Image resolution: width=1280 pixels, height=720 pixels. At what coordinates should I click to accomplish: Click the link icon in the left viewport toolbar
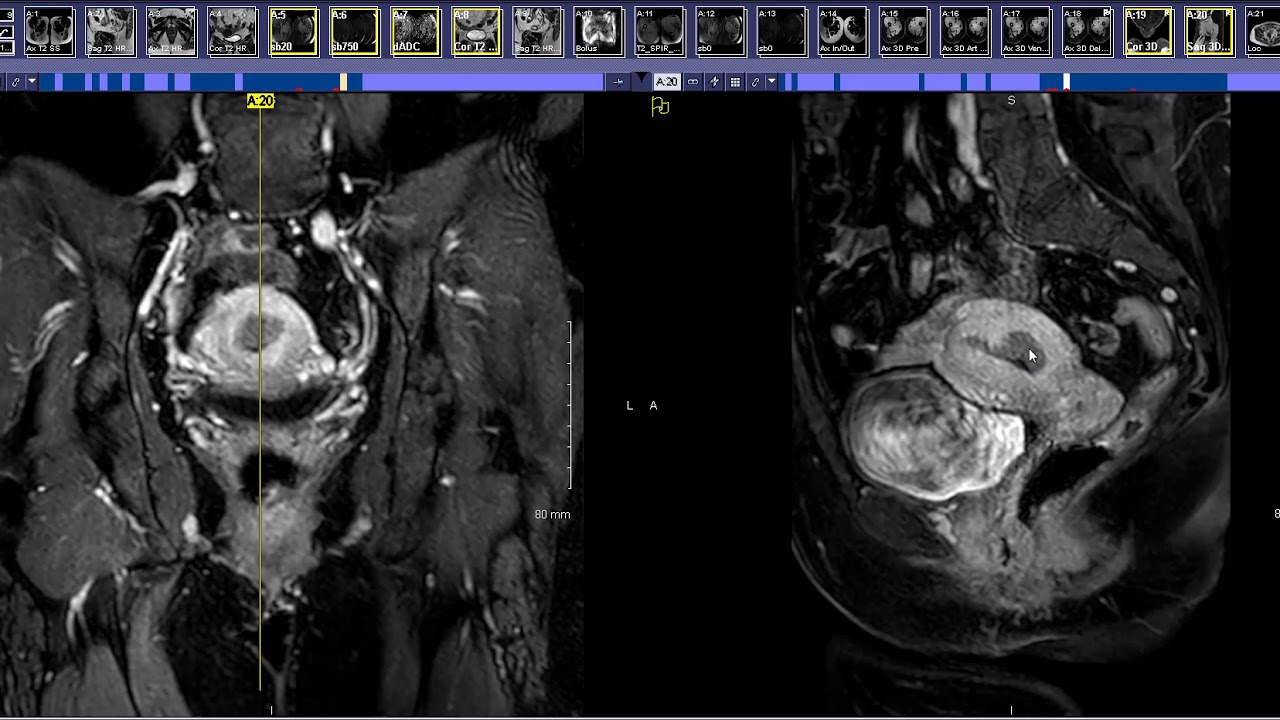click(16, 82)
